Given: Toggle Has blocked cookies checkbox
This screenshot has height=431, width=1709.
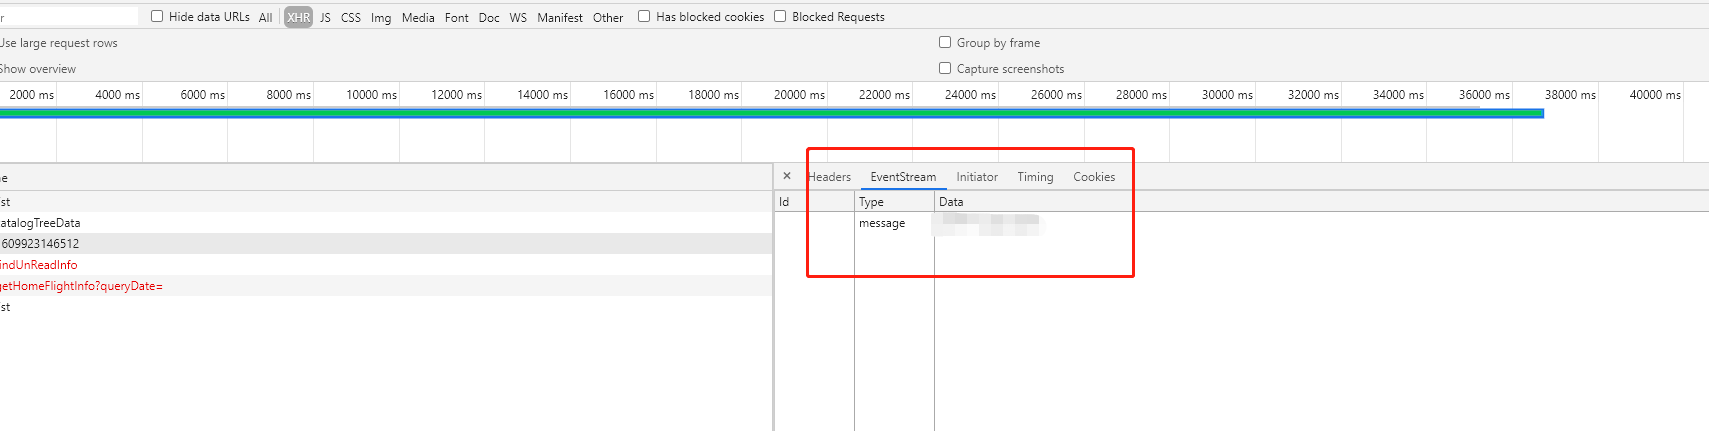Looking at the screenshot, I should [644, 16].
